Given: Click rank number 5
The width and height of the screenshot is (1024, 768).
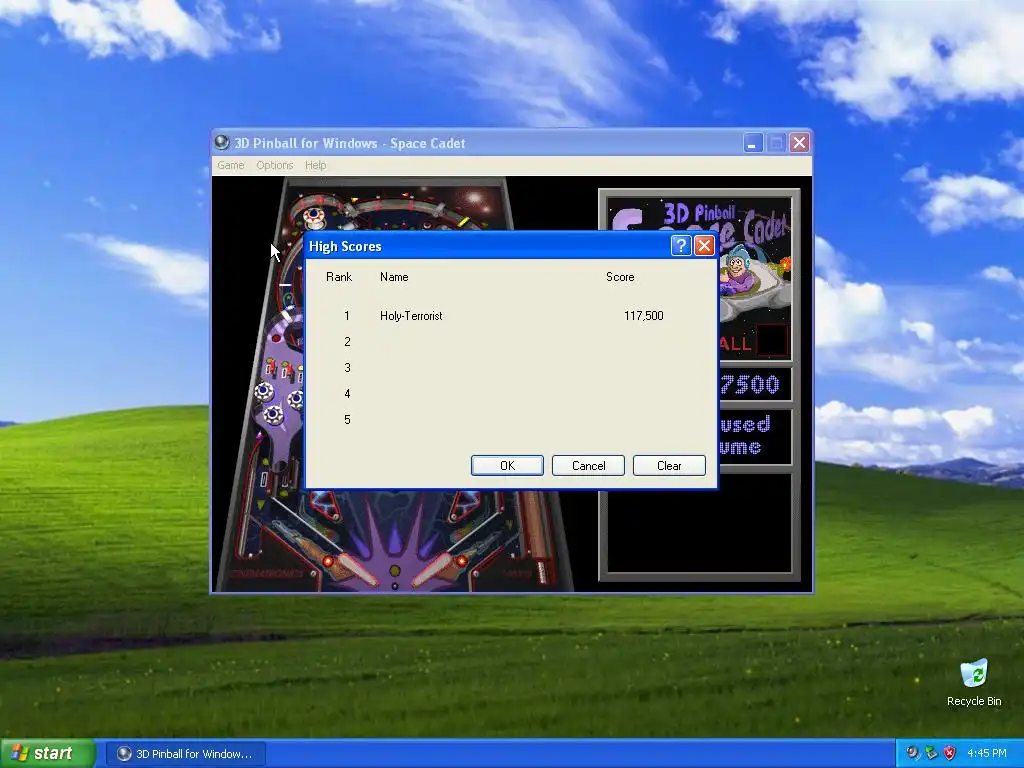Looking at the screenshot, I should click(347, 420).
